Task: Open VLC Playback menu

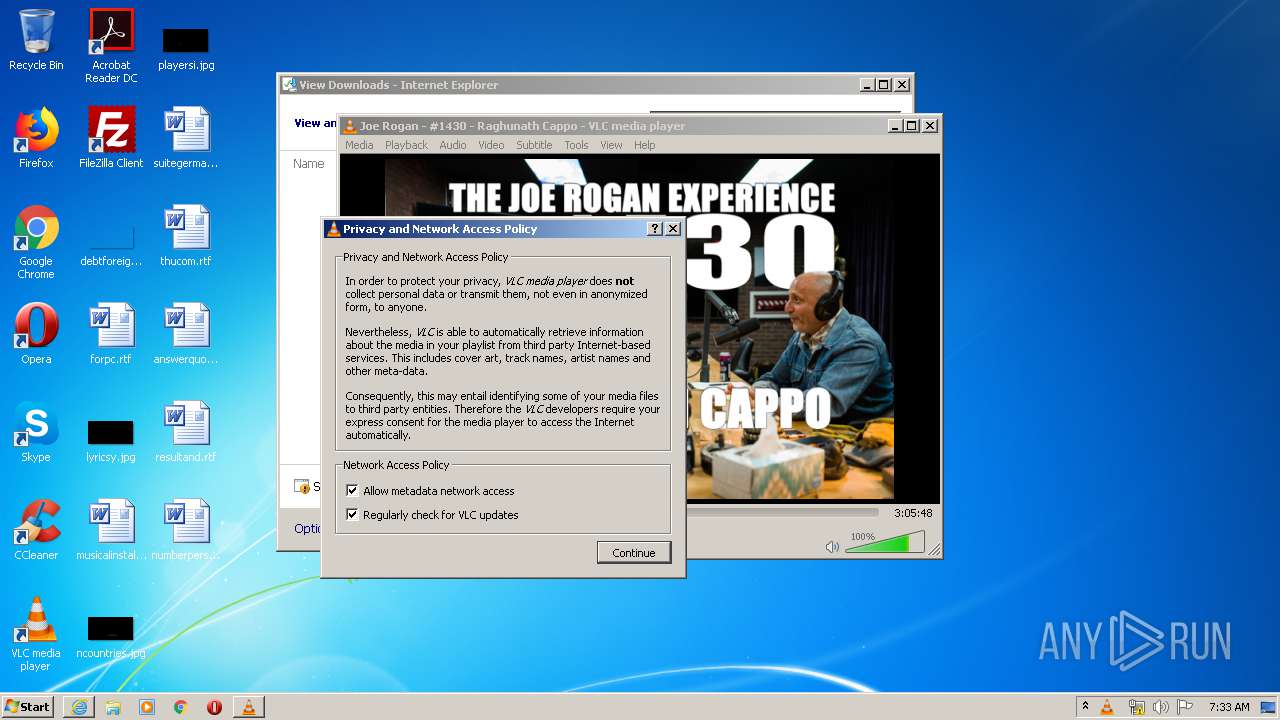Action: coord(406,145)
